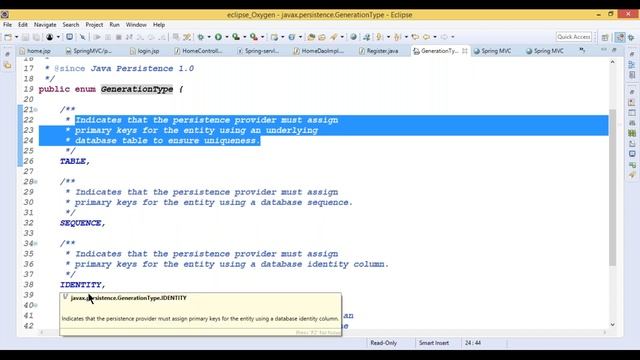
Task: Click the SEQUENCE enum constant
Action: tap(81, 223)
